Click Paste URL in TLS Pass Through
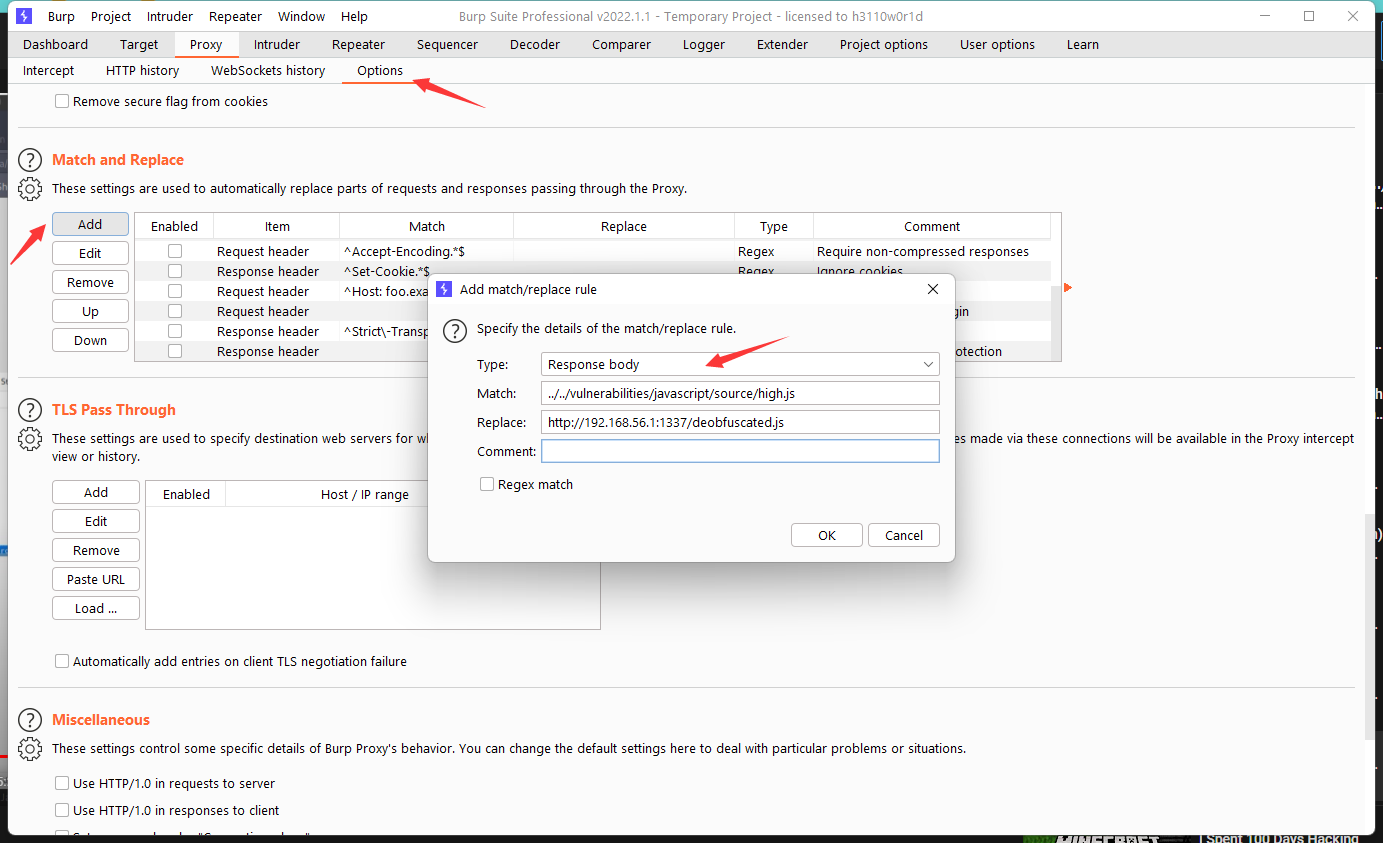The image size is (1383, 843). (x=96, y=579)
